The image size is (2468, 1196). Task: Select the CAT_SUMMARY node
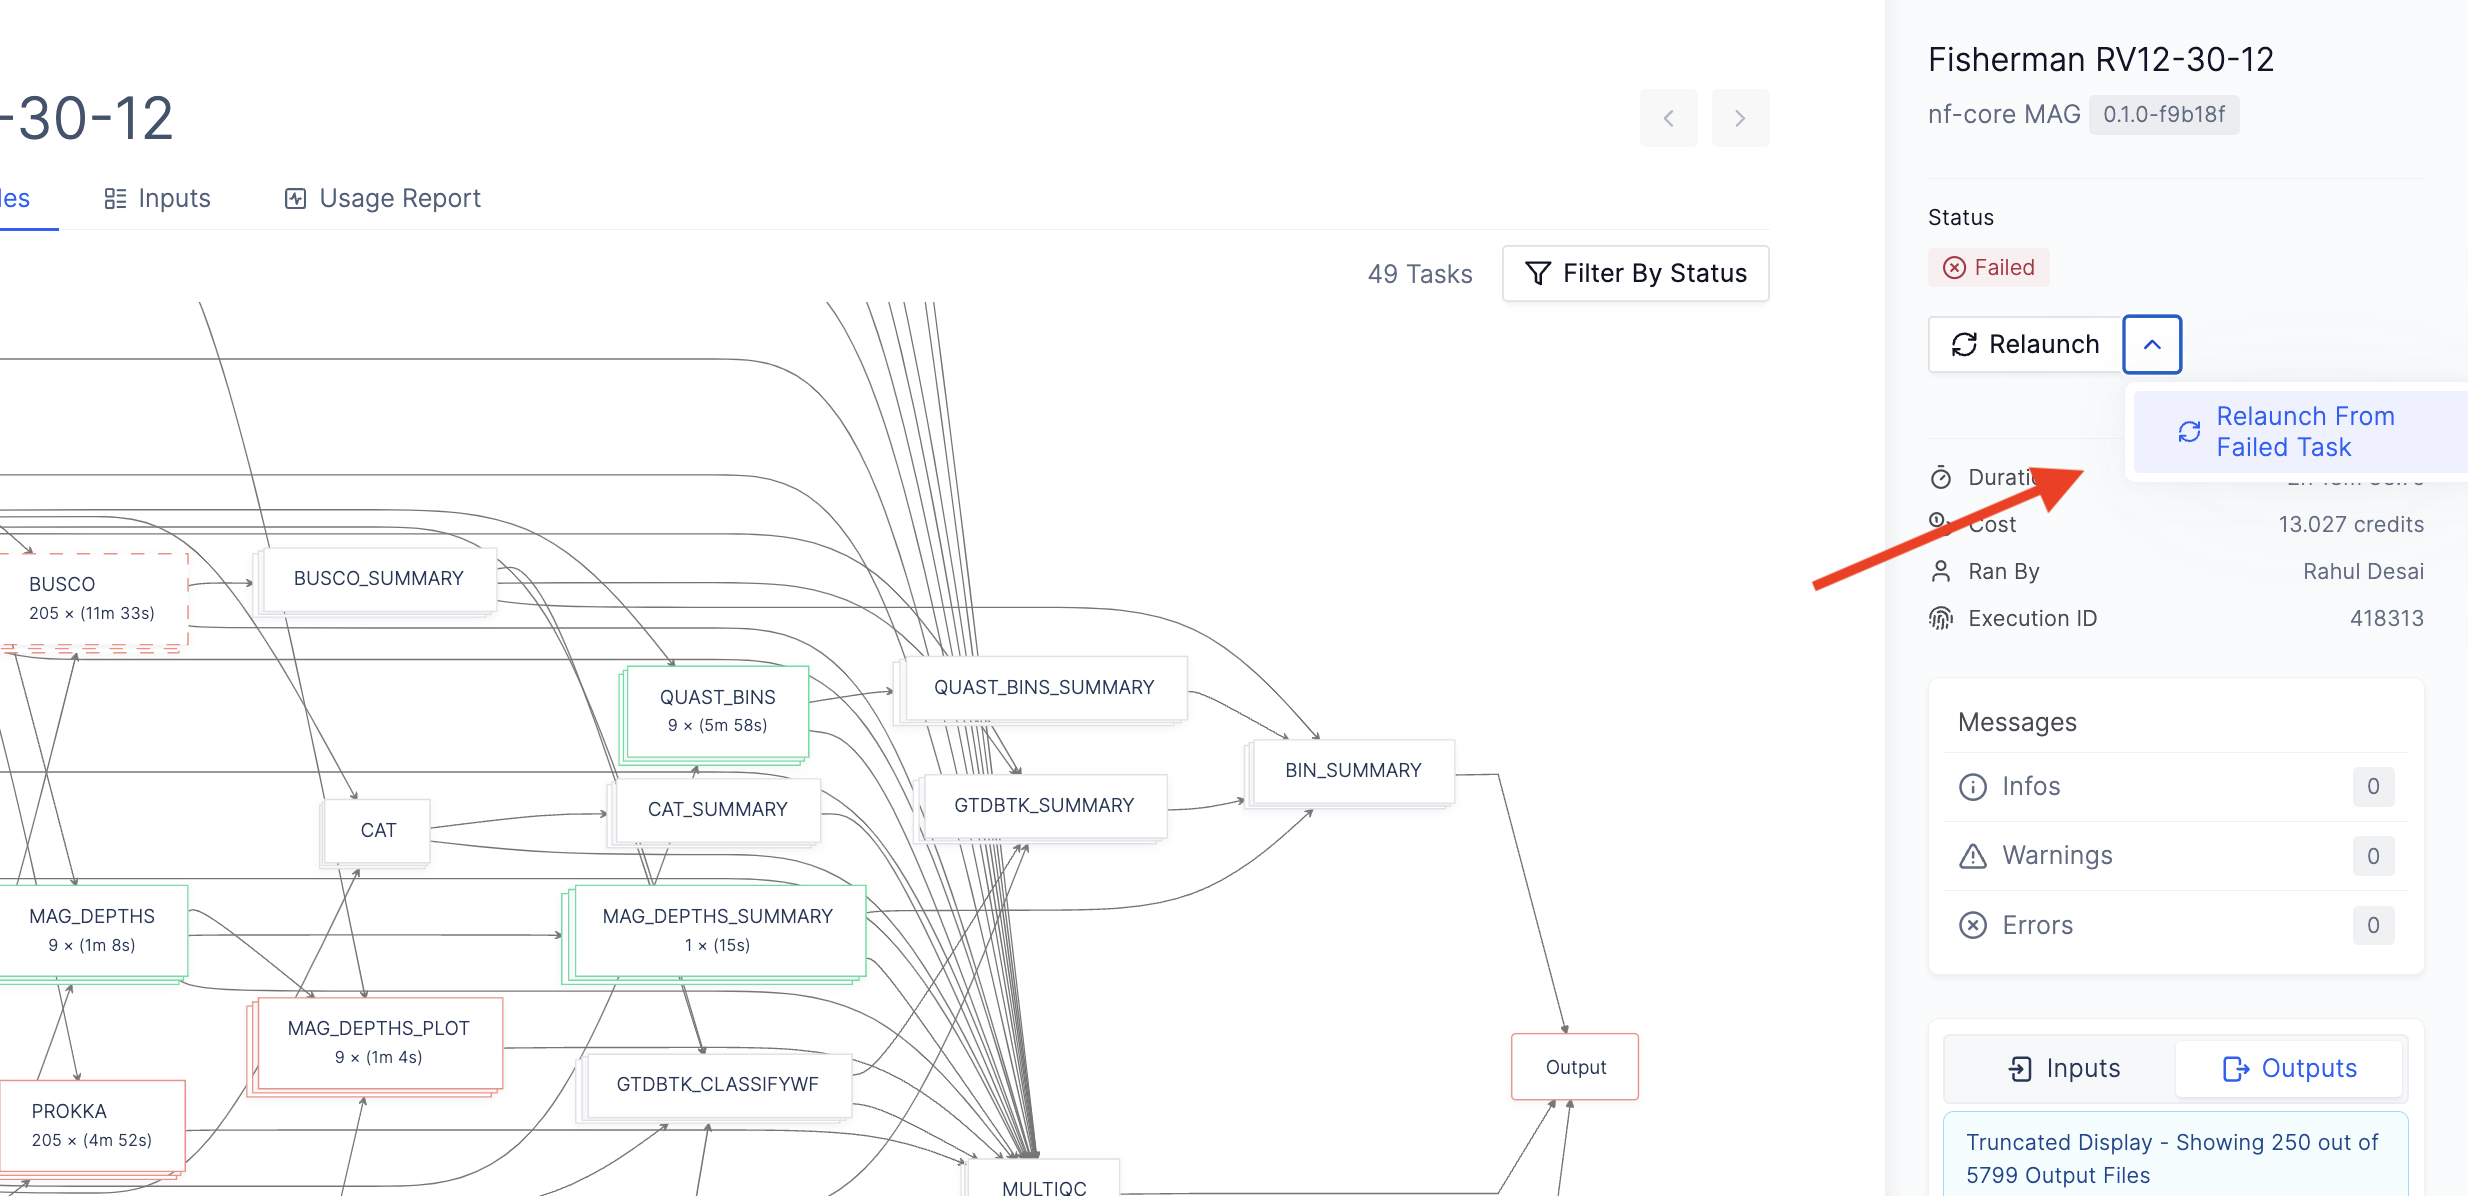pos(717,809)
